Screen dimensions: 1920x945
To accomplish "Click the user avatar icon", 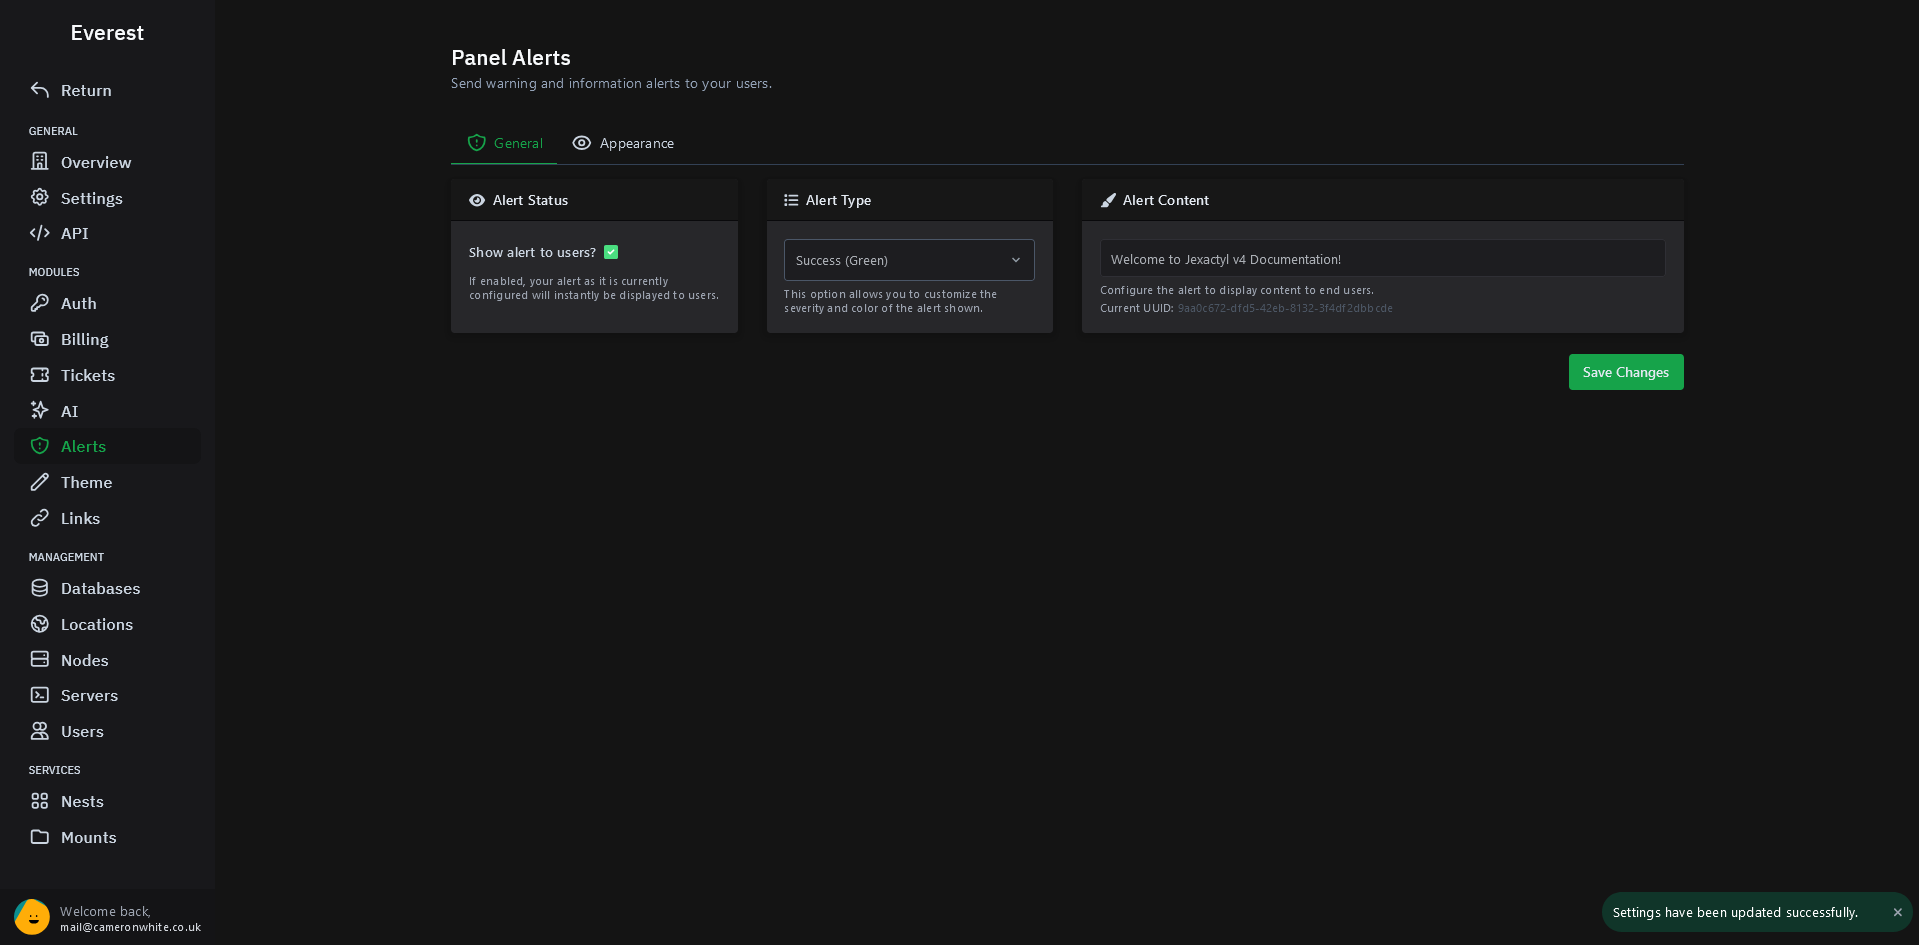I will 32,917.
